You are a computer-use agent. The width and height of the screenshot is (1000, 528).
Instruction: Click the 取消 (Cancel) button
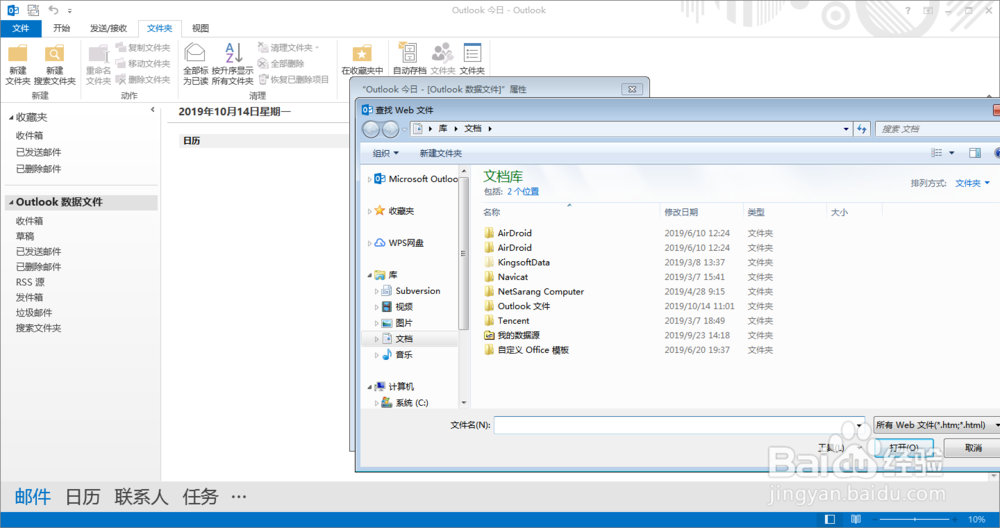coord(973,448)
